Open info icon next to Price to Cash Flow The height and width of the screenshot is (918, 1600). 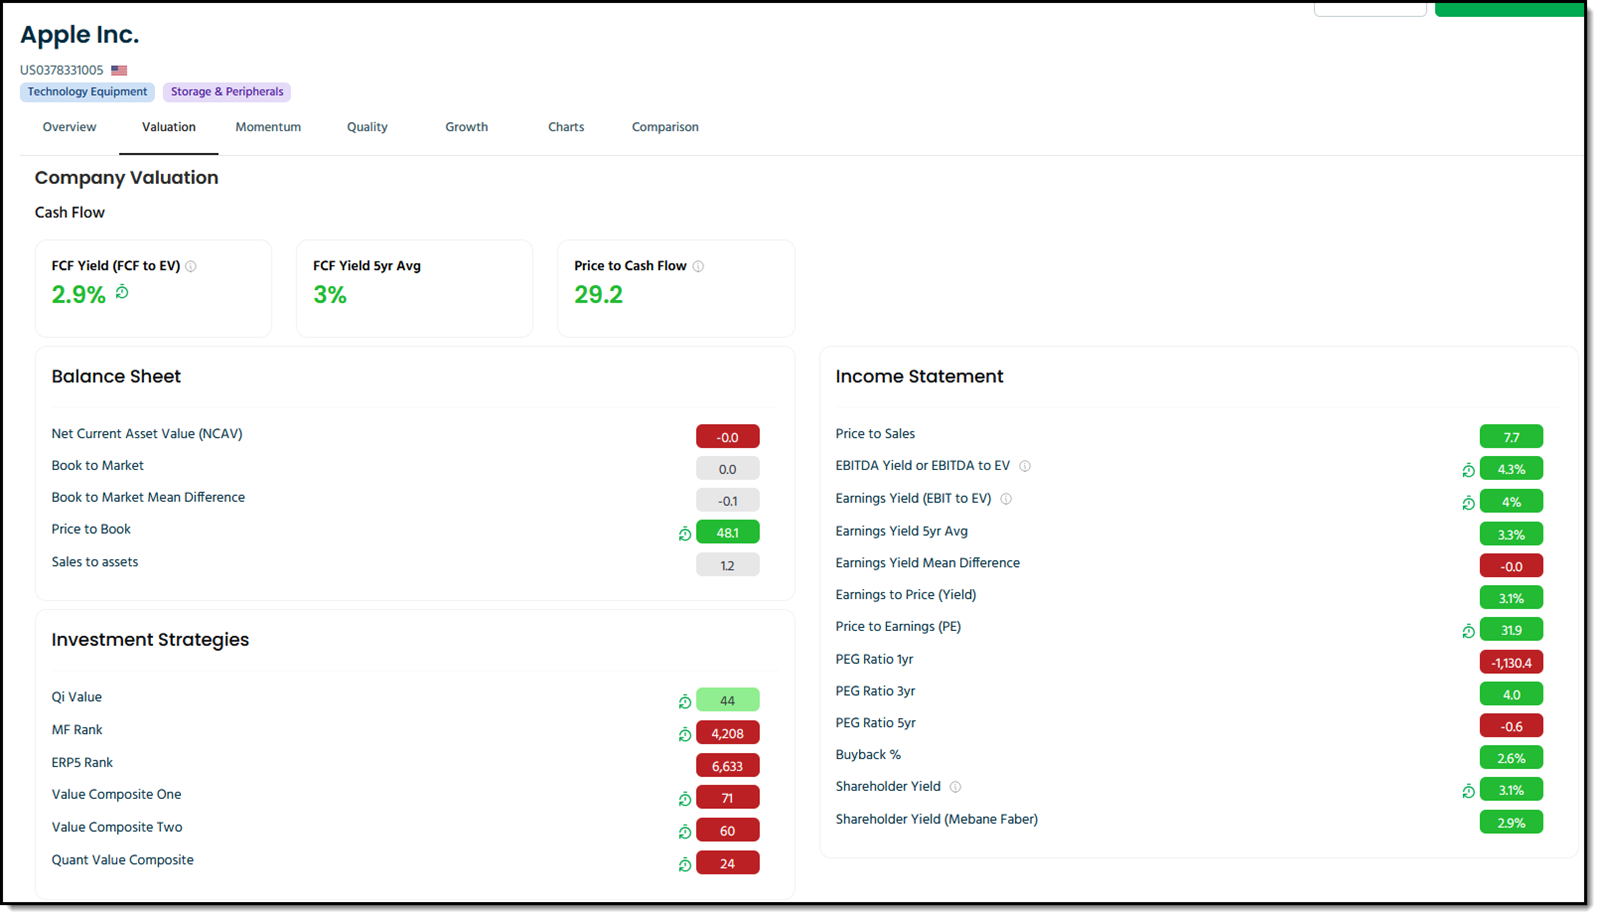point(698,266)
